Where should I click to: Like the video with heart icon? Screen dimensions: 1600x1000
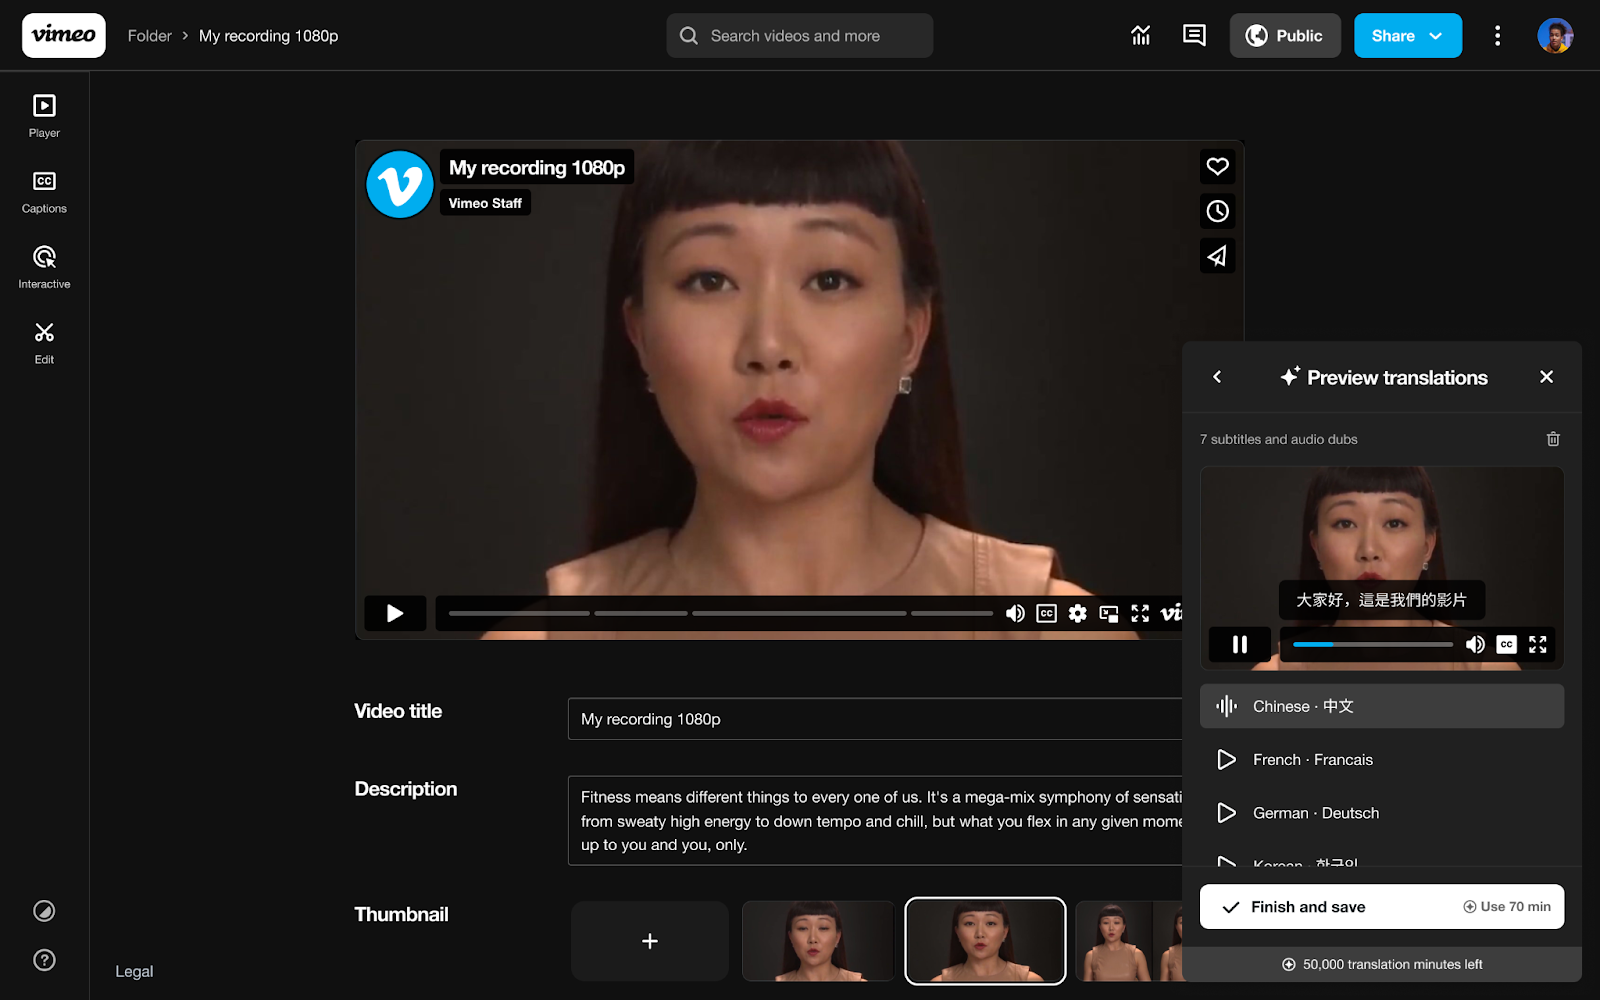point(1217,167)
